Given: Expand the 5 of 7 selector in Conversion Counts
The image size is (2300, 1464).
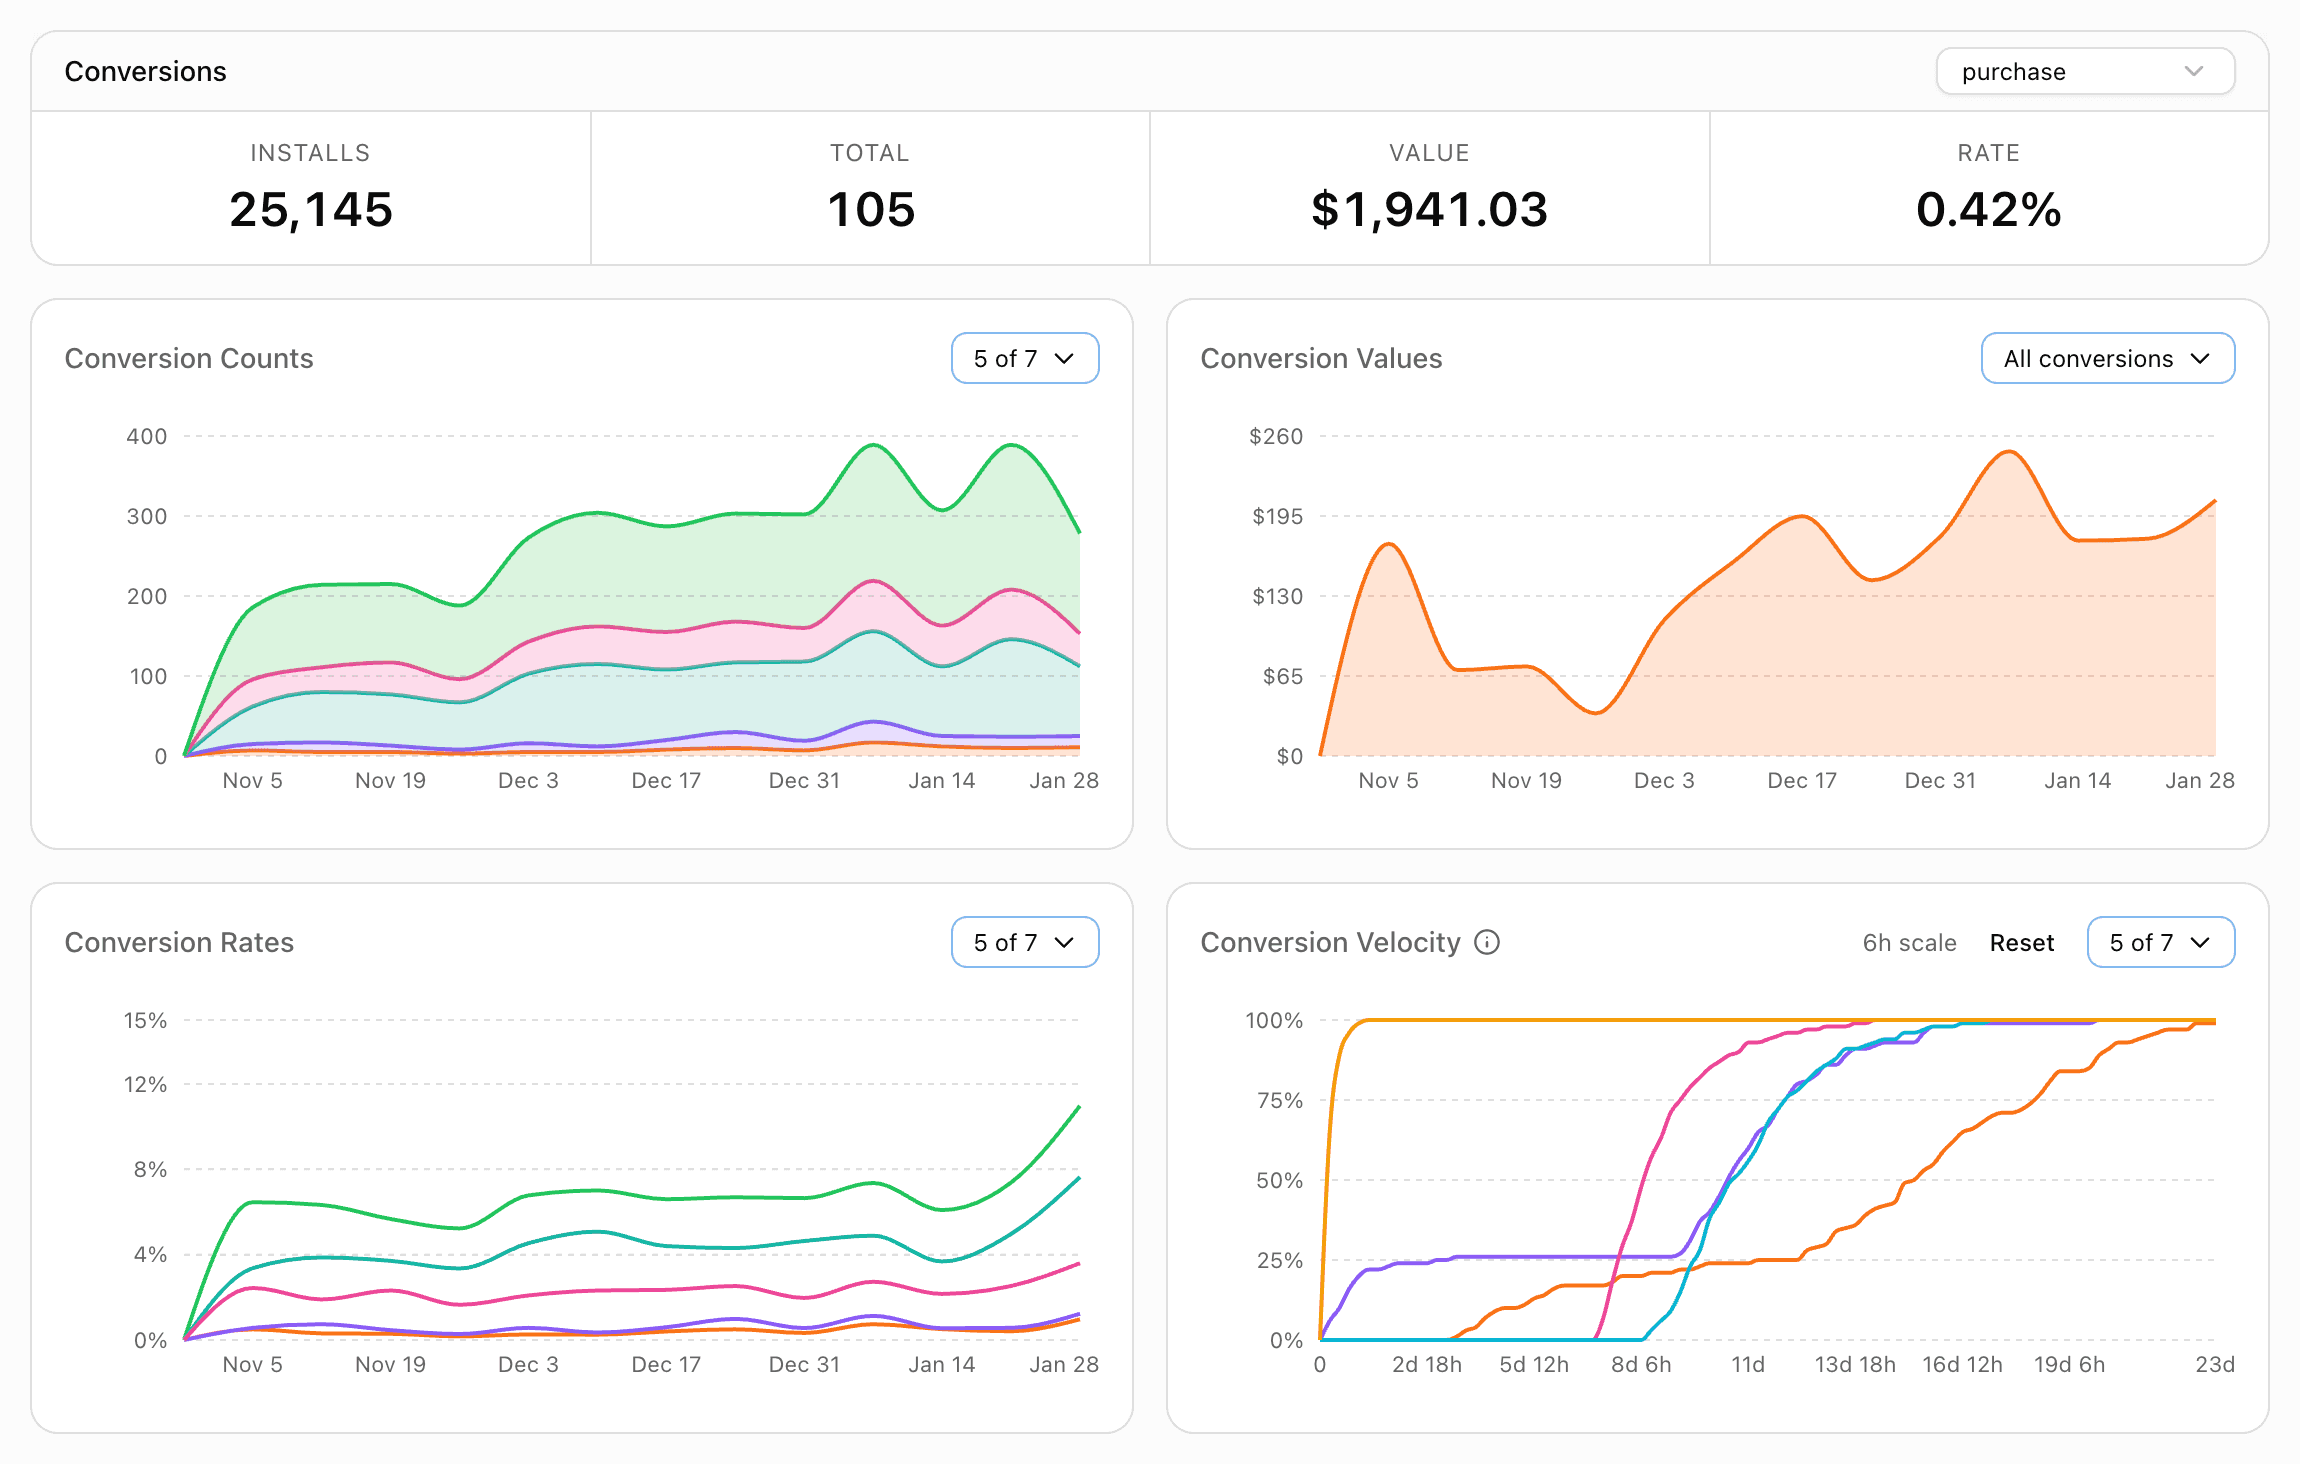Looking at the screenshot, I should [1024, 357].
